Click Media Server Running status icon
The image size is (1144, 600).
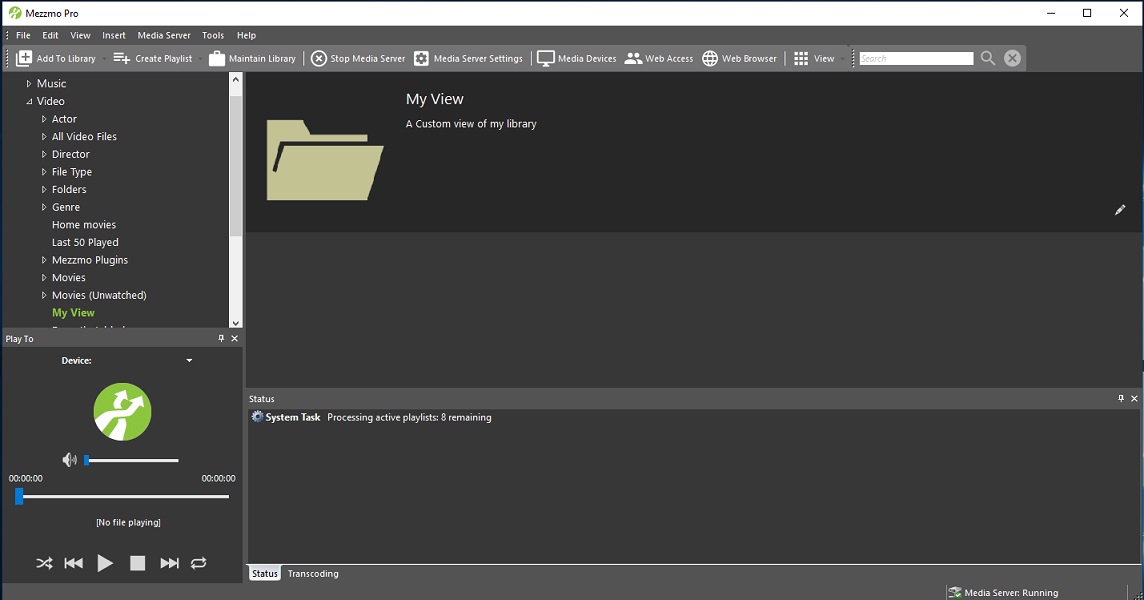pos(954,593)
